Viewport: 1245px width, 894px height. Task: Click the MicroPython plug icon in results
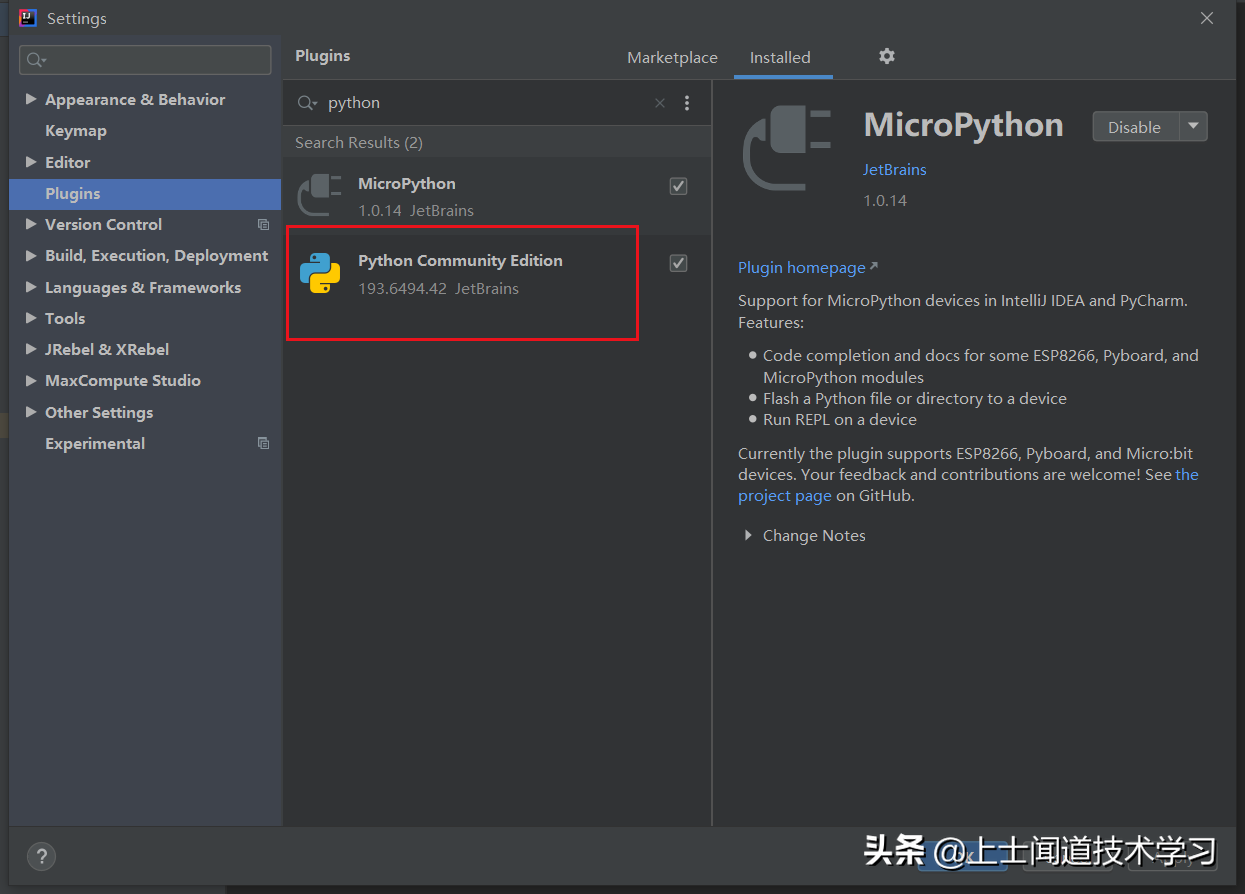[x=320, y=195]
